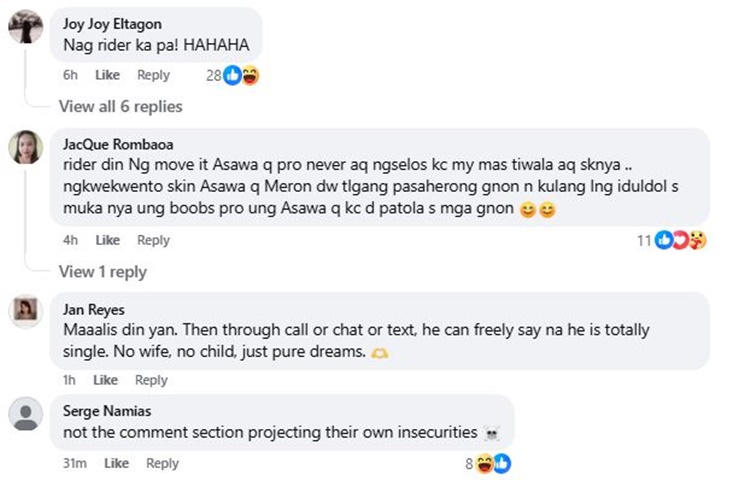The image size is (750, 480).
Task: Like Serge Namias's comment
Action: click(x=116, y=463)
